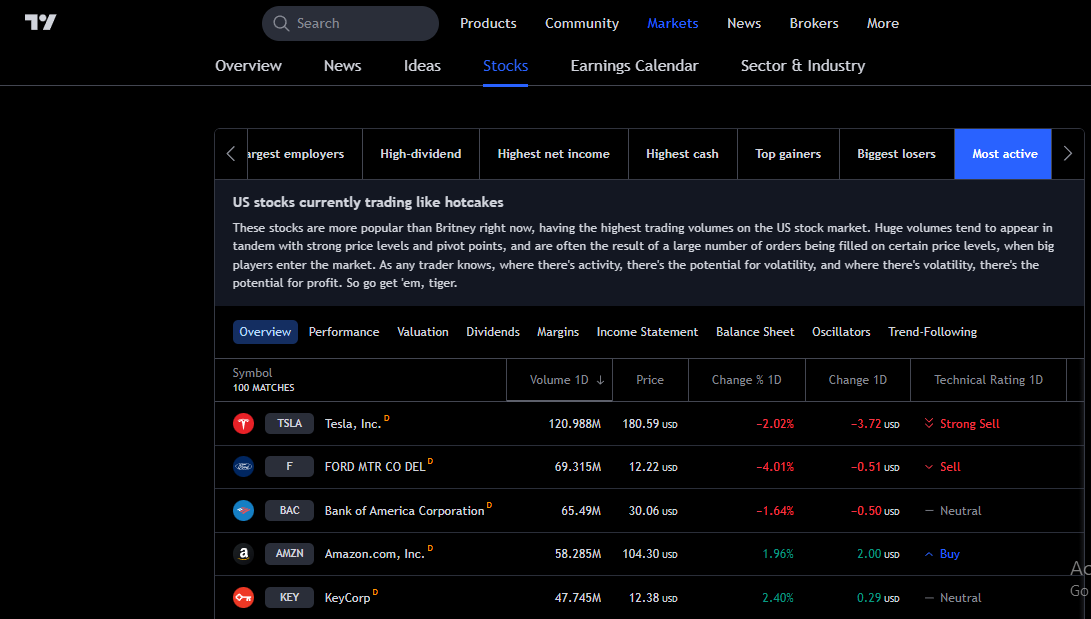Sort by the Change % 1D column header
The width and height of the screenshot is (1091, 619).
point(746,380)
